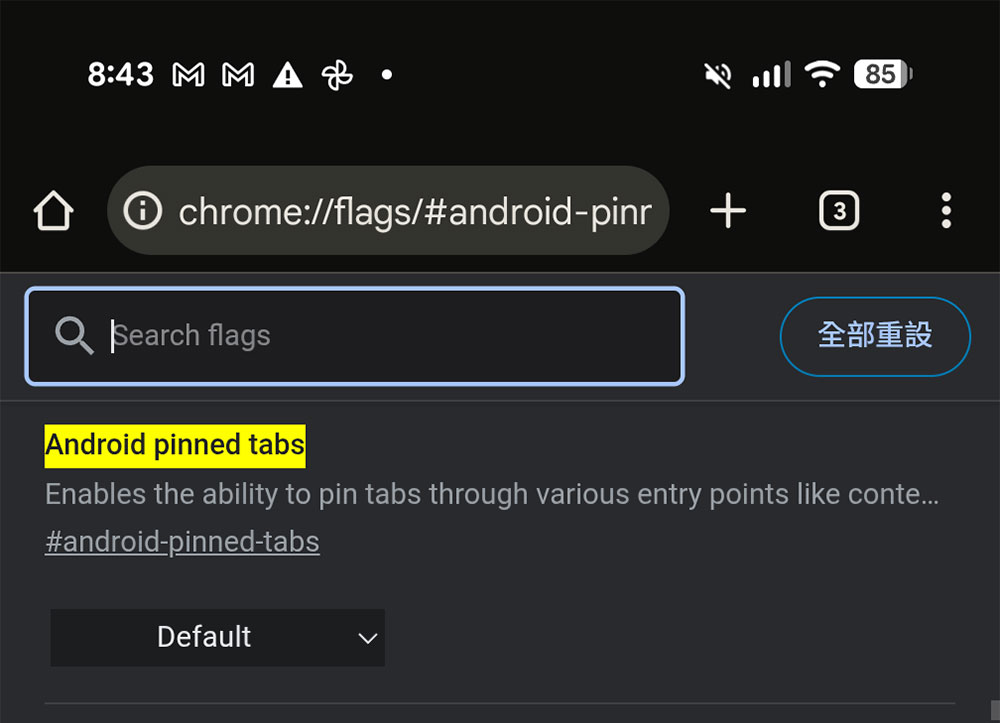
Task: Expand the chevron next to Default
Action: 367,637
